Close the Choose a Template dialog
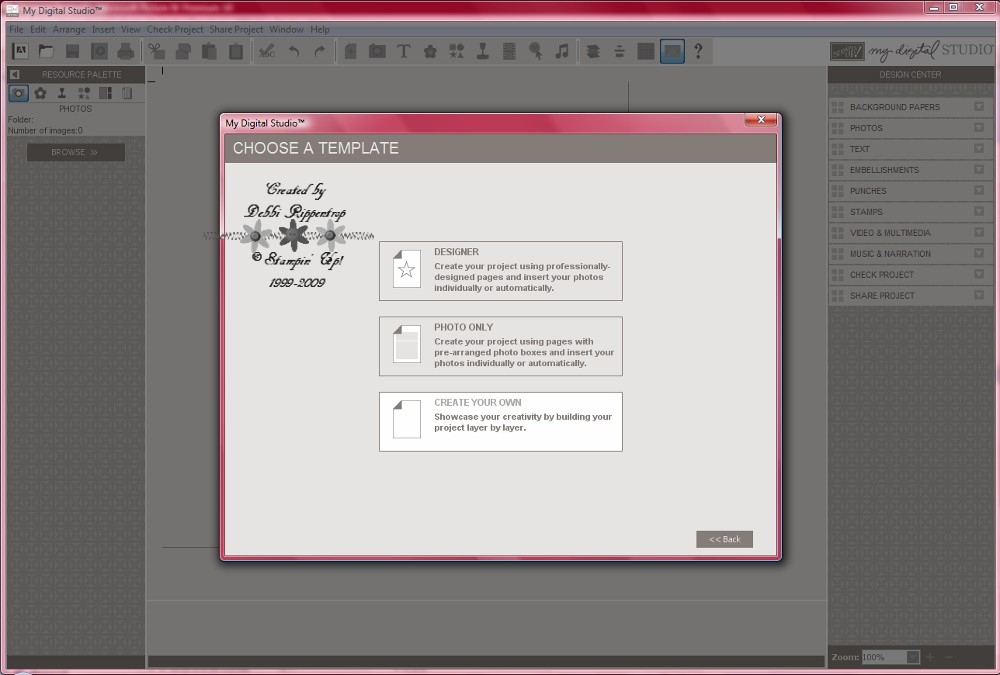 point(761,120)
